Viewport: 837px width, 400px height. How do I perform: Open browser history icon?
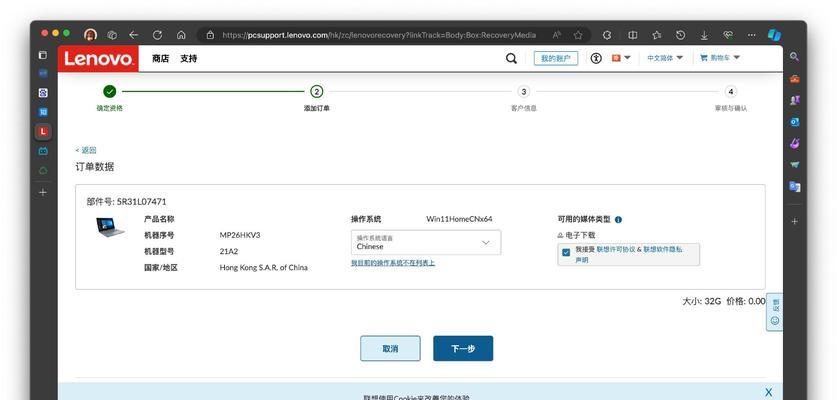tap(680, 35)
